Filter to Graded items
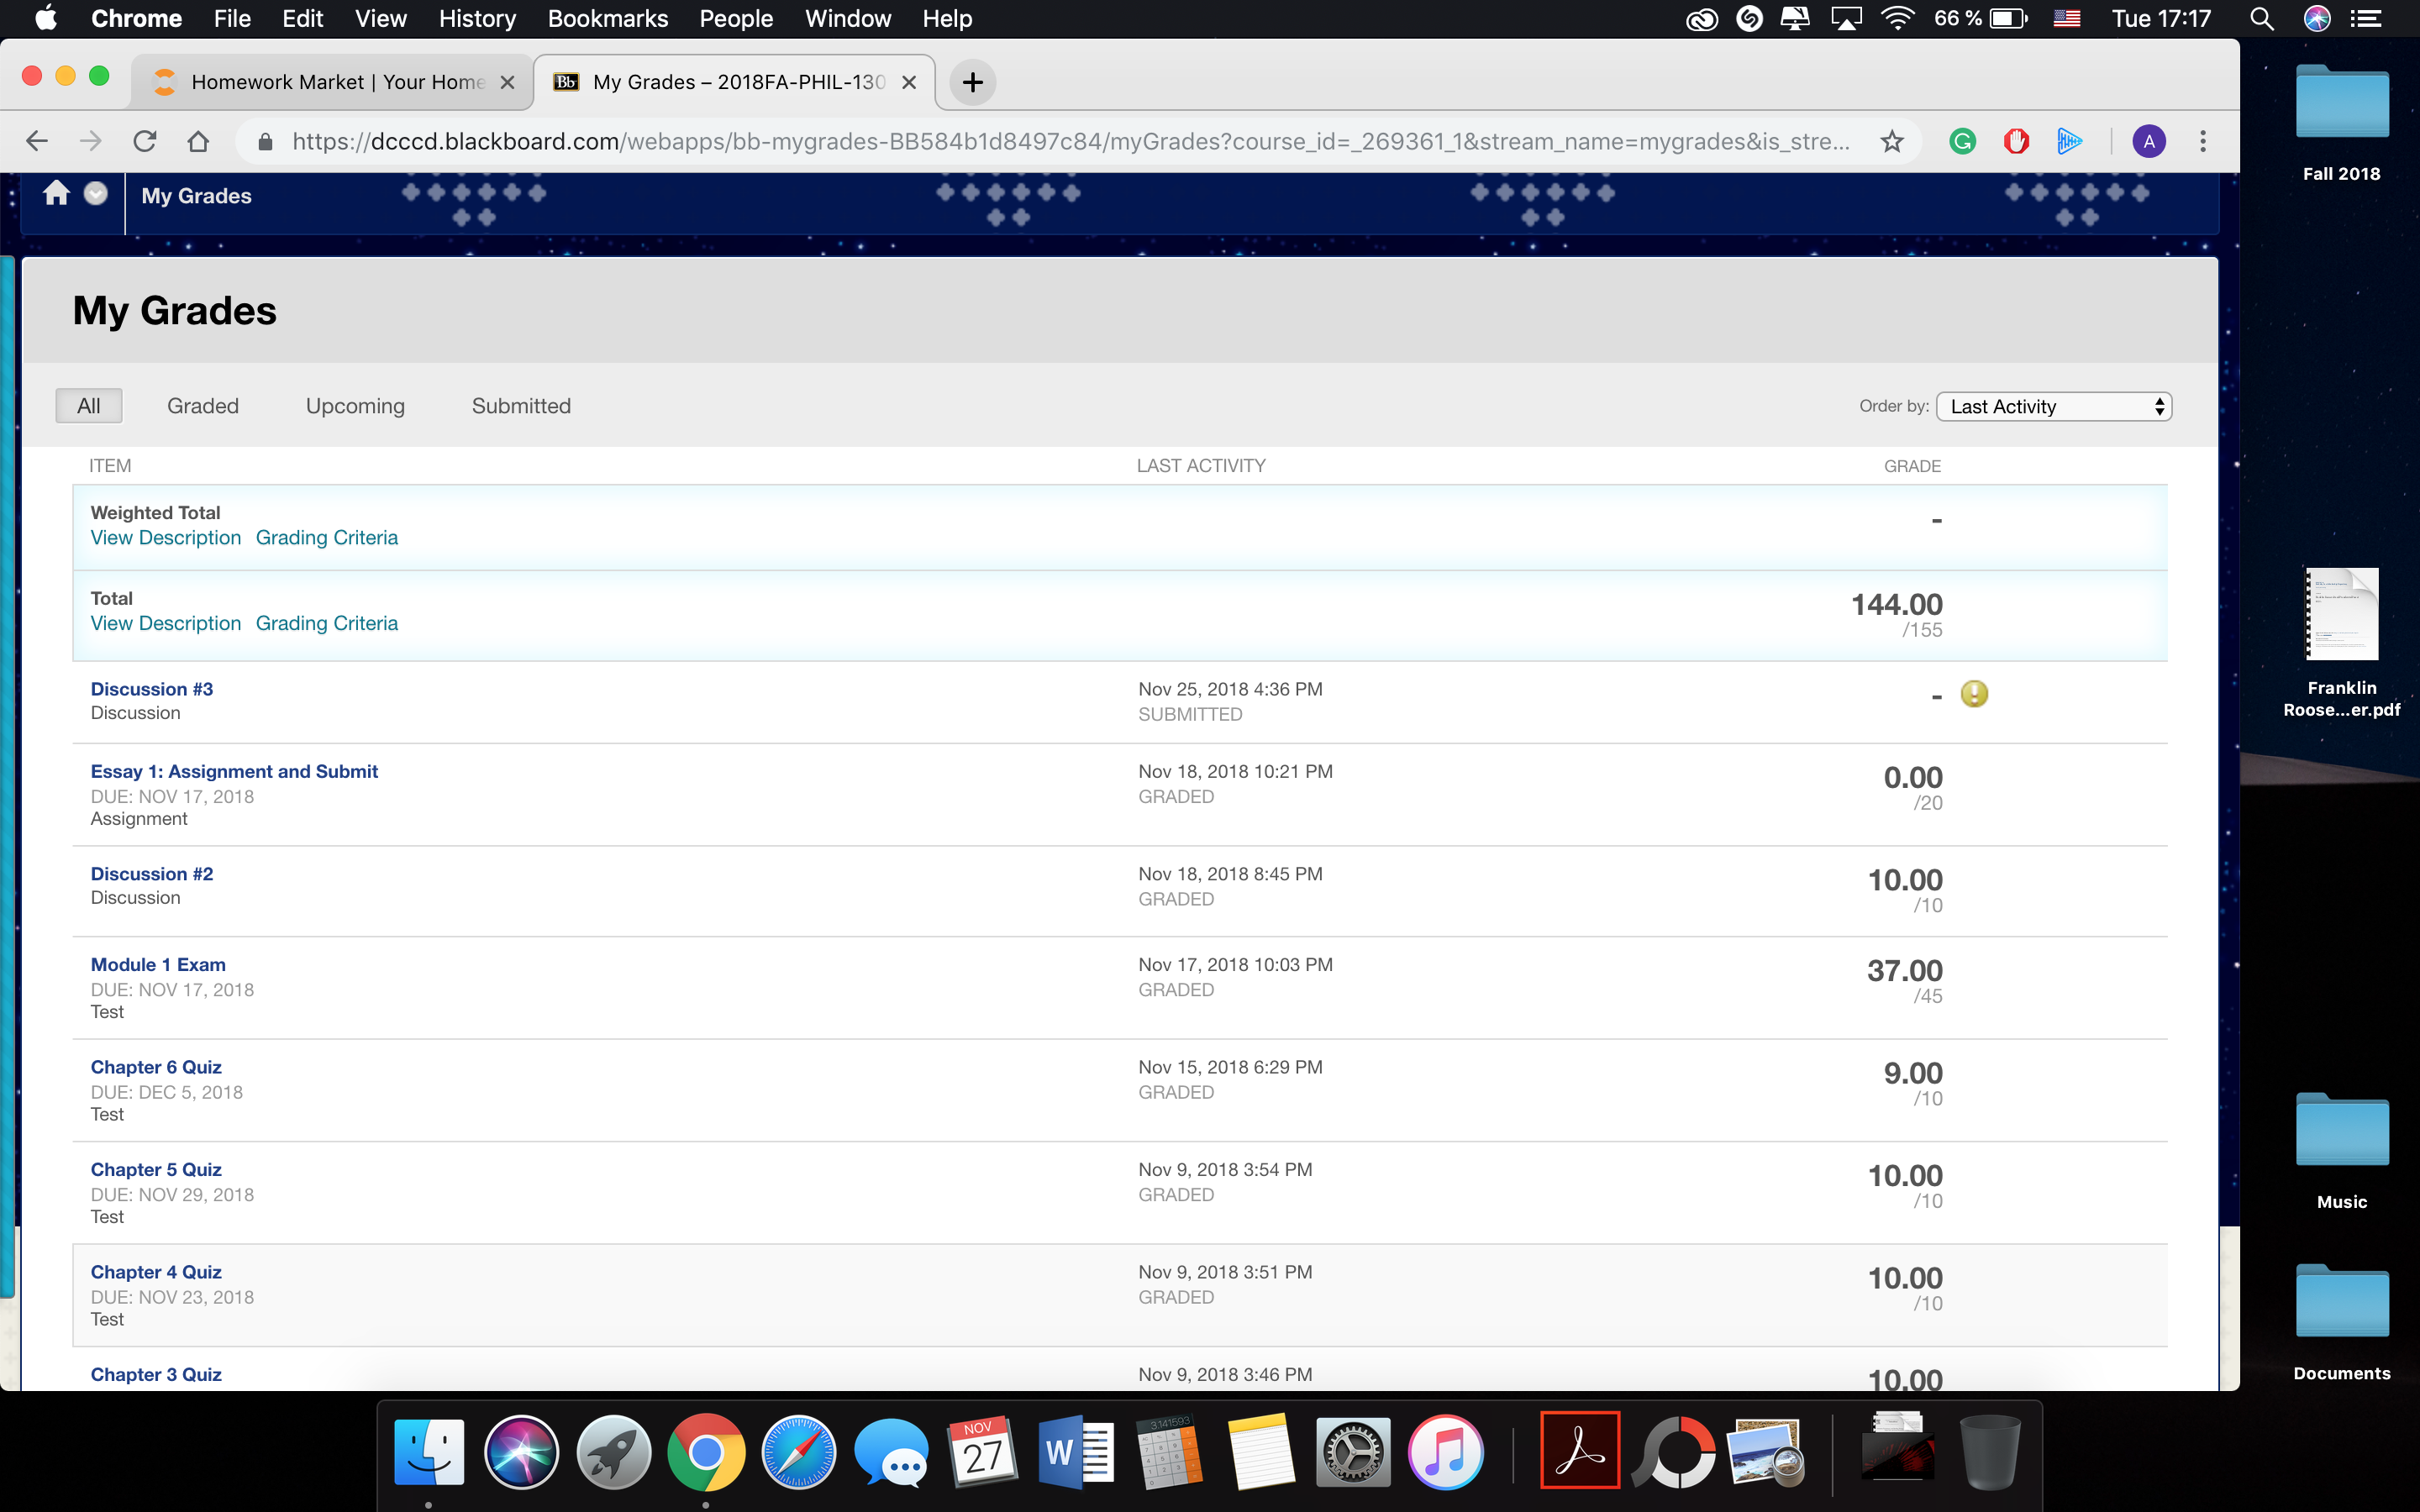This screenshot has height=1512, width=2420. click(x=203, y=406)
